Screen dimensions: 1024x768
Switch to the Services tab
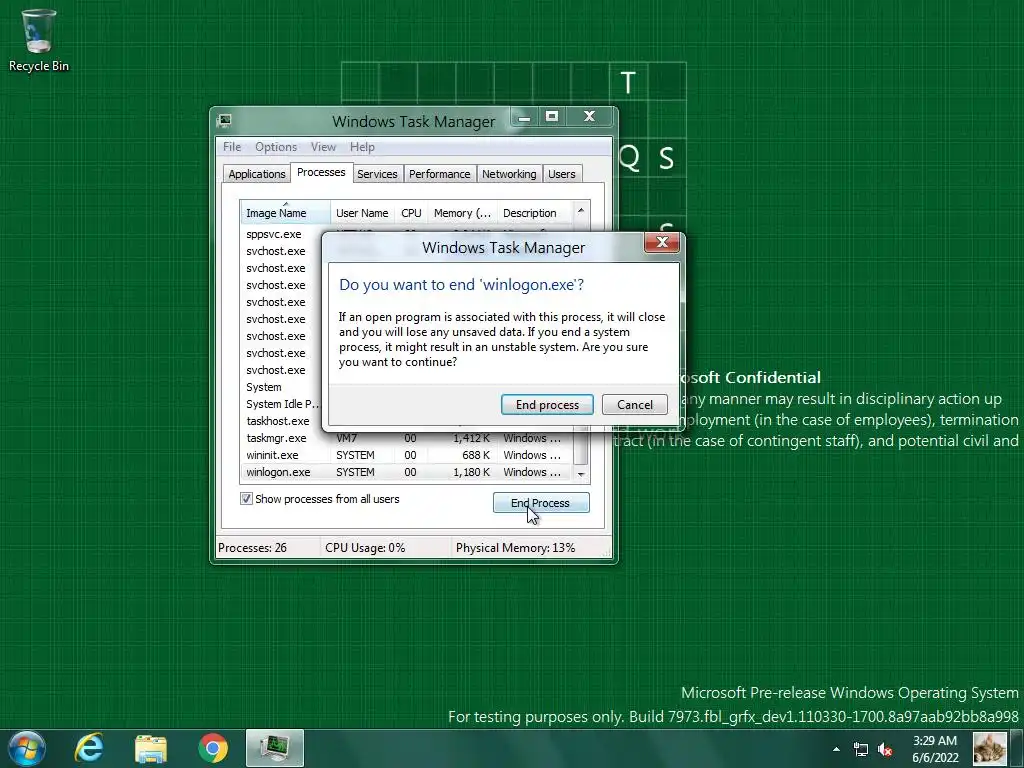tap(377, 174)
